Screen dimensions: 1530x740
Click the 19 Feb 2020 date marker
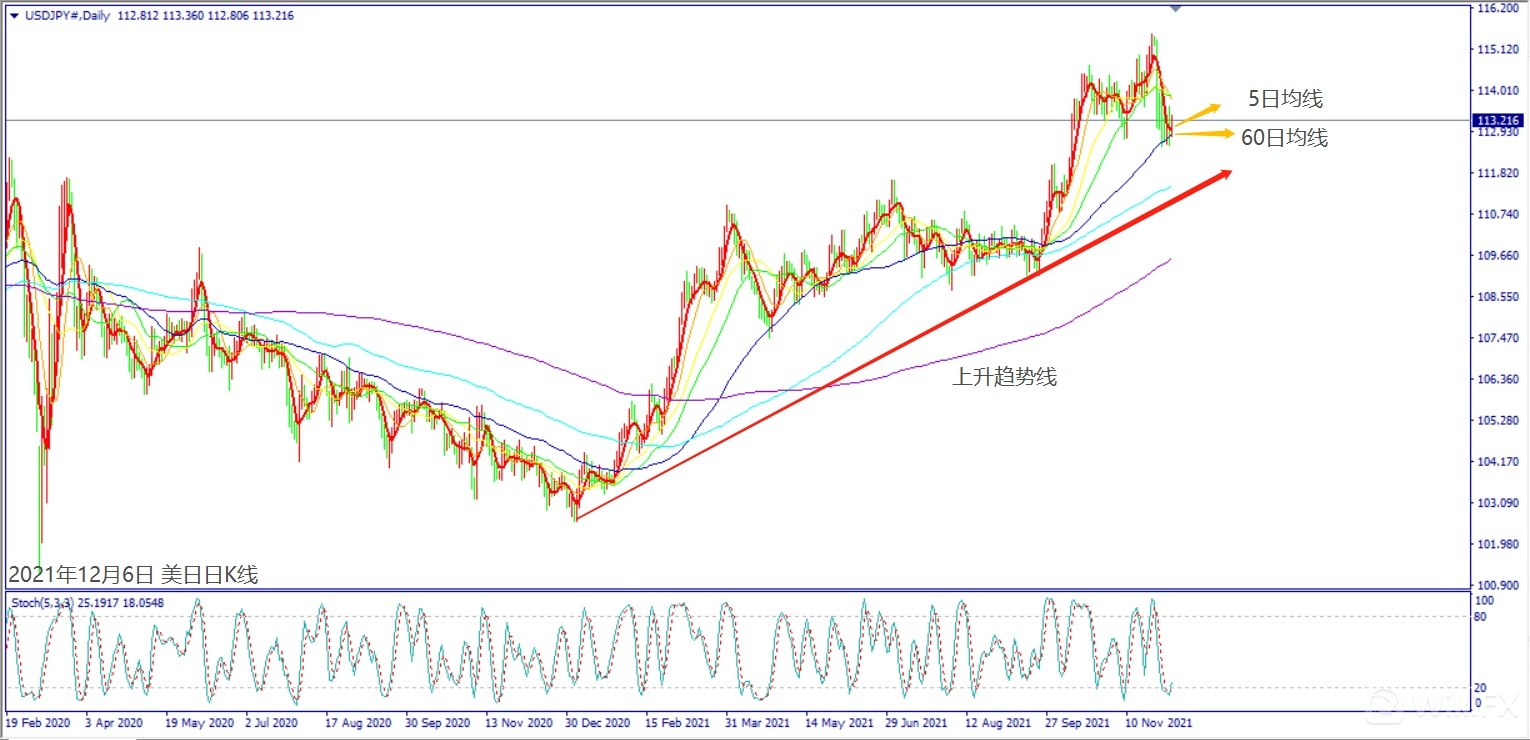(38, 721)
